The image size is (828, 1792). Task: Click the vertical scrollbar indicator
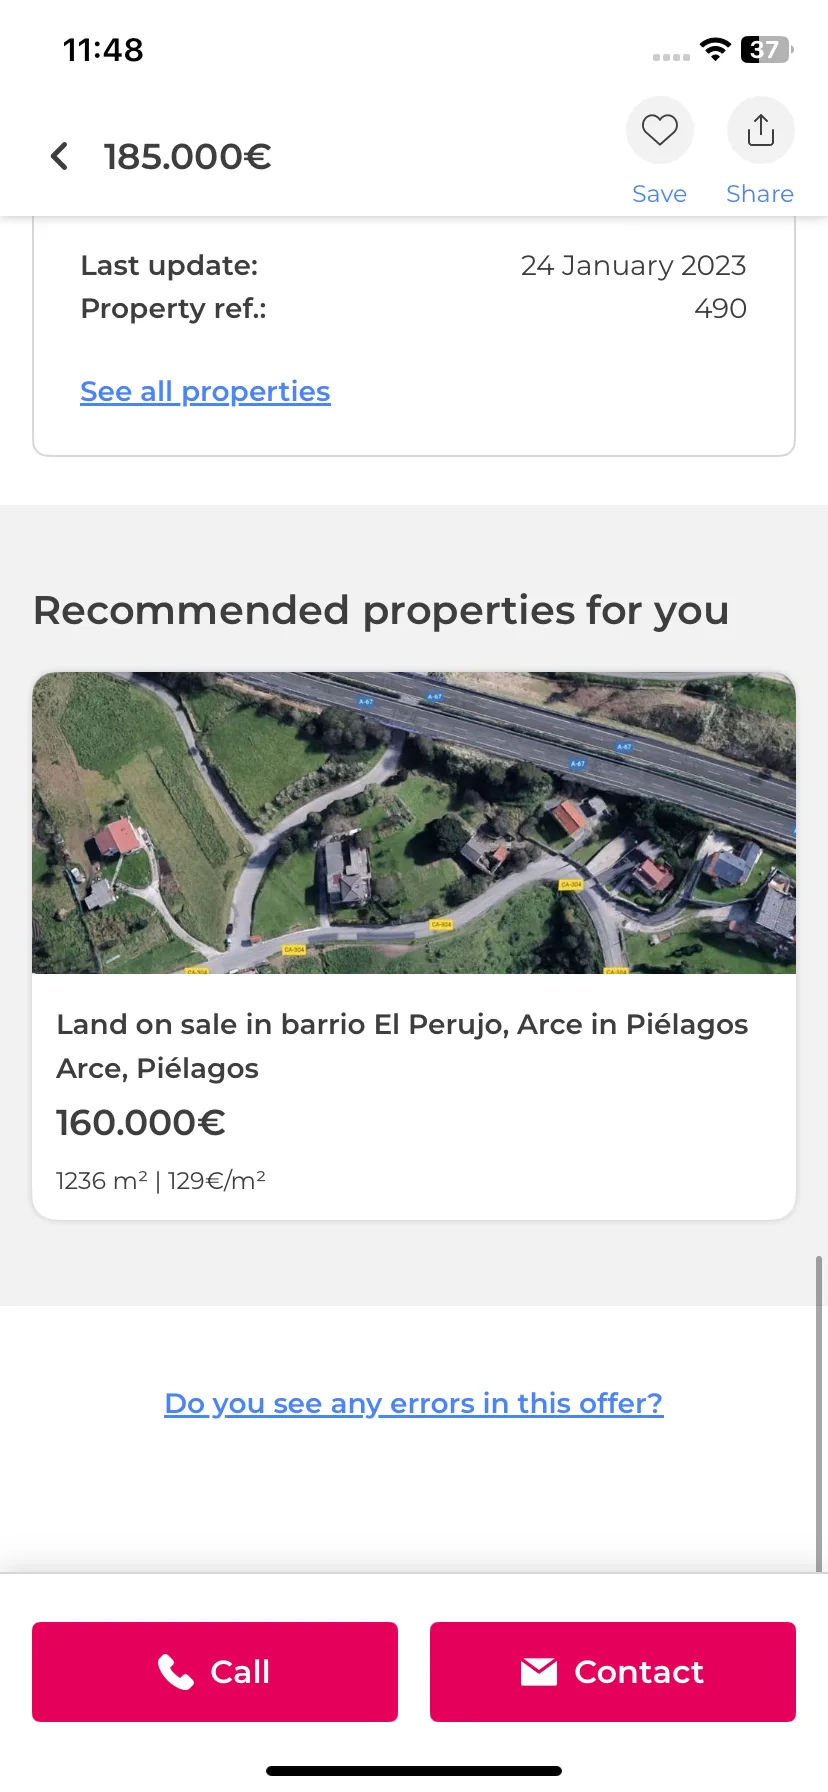coord(820,1413)
